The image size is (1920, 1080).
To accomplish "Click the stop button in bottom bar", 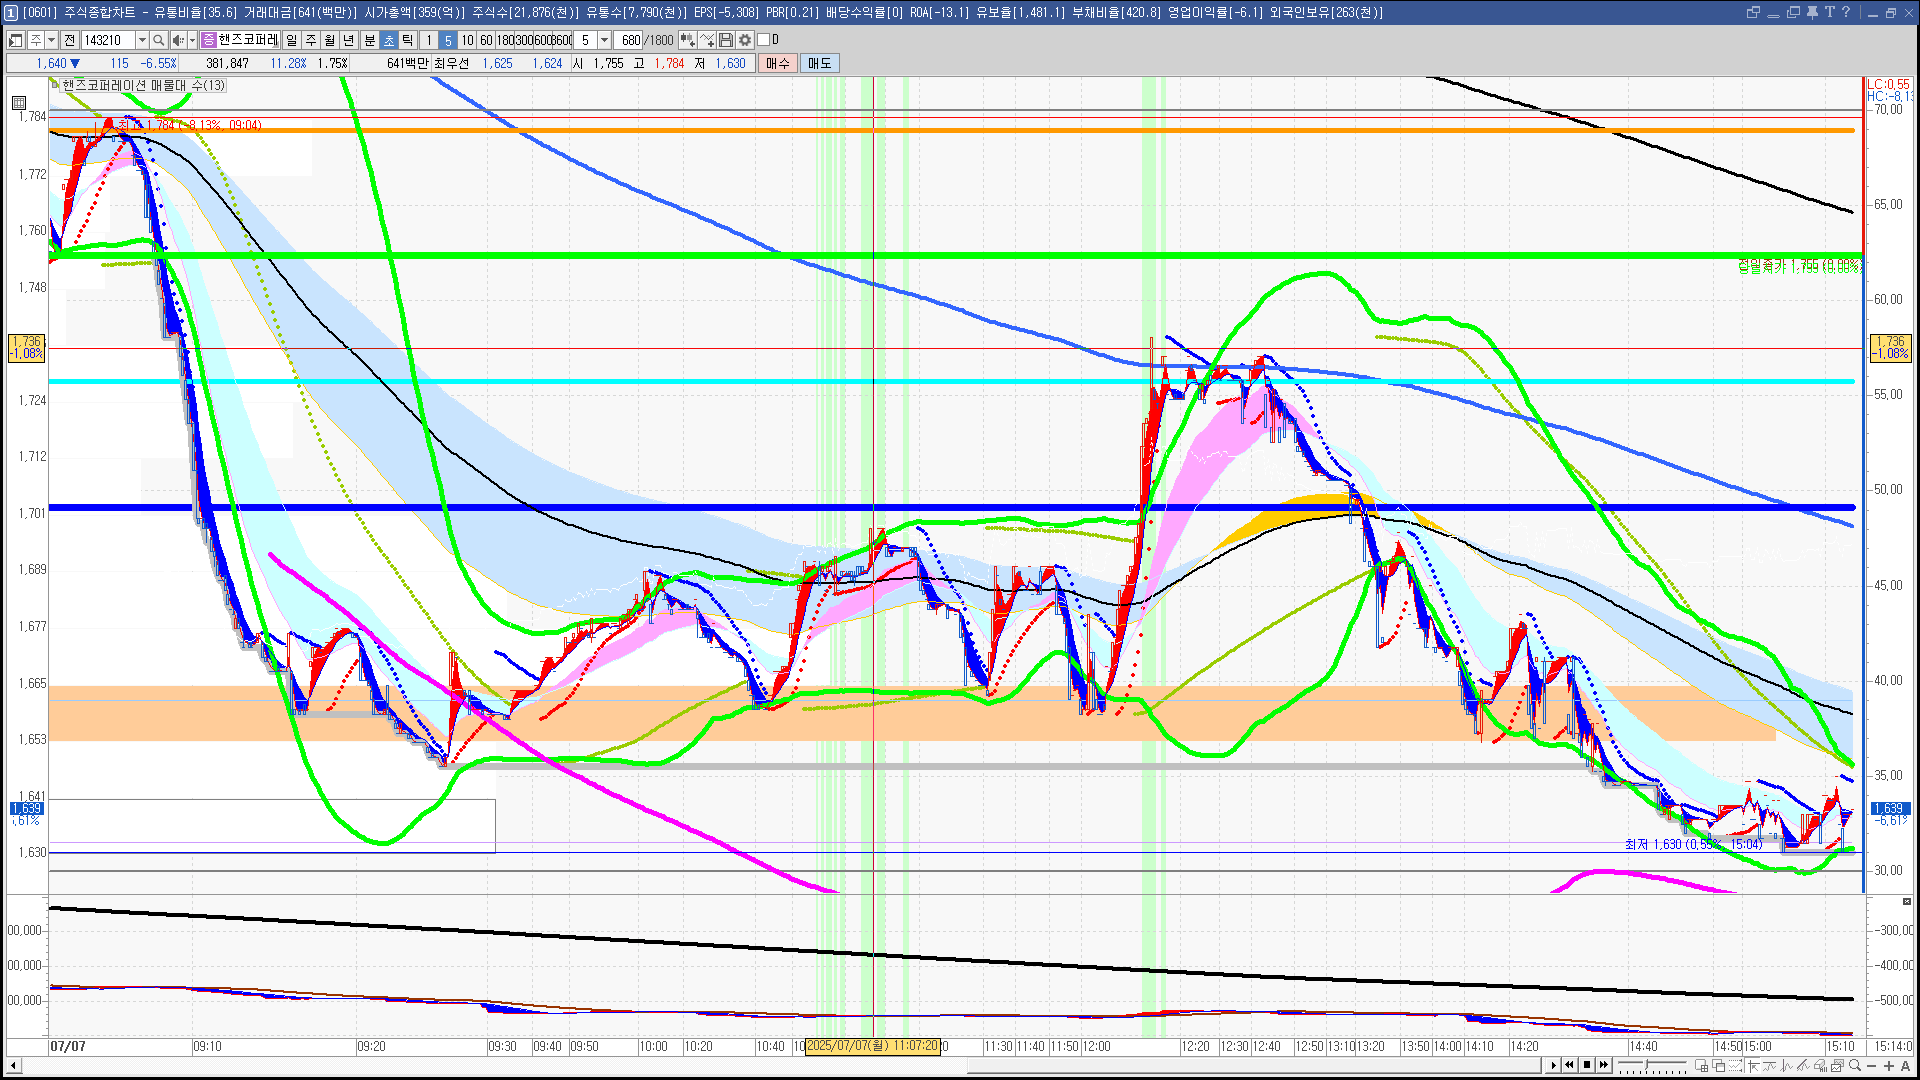I will coord(1587,1065).
